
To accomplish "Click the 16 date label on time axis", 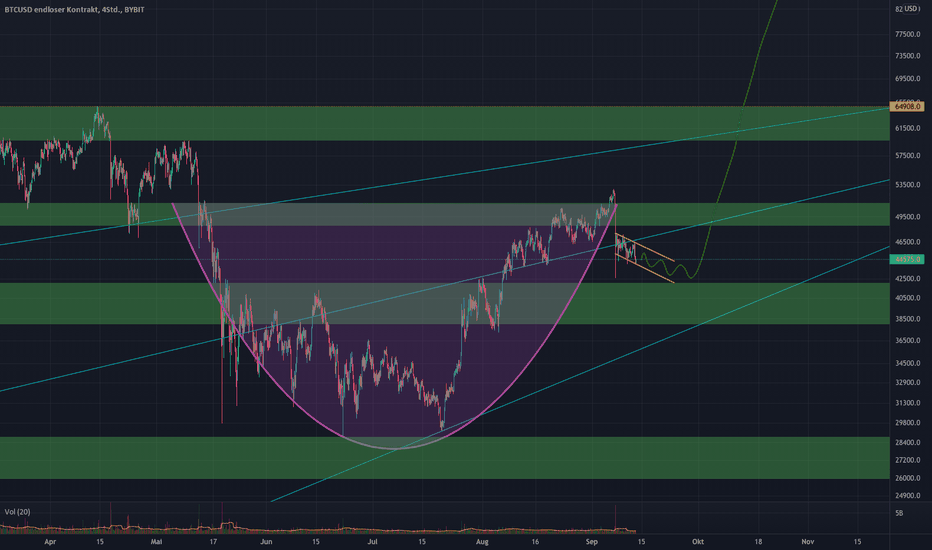I will click(536, 542).
